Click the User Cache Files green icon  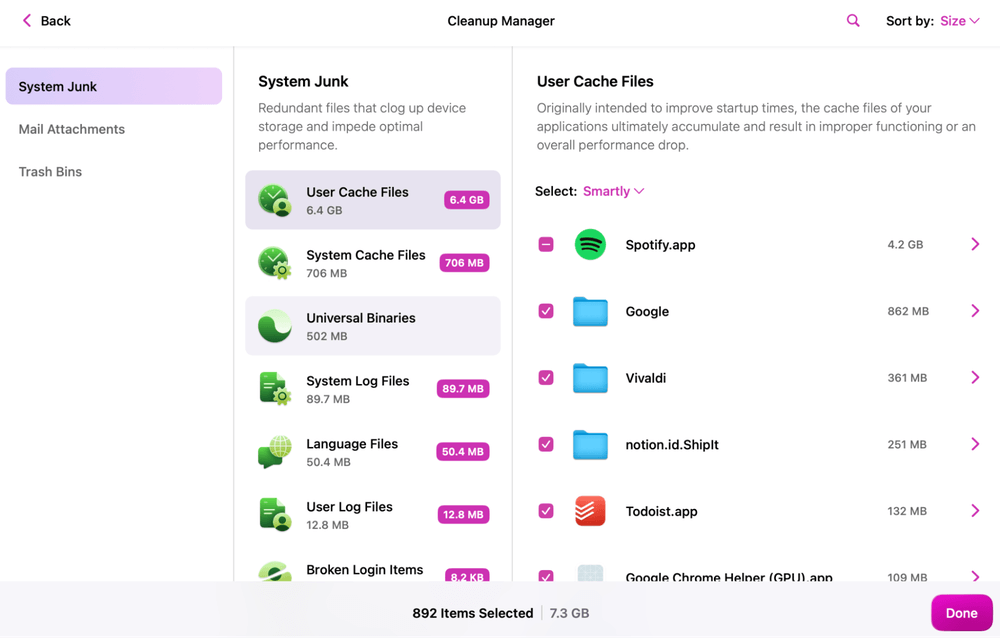tap(275, 199)
